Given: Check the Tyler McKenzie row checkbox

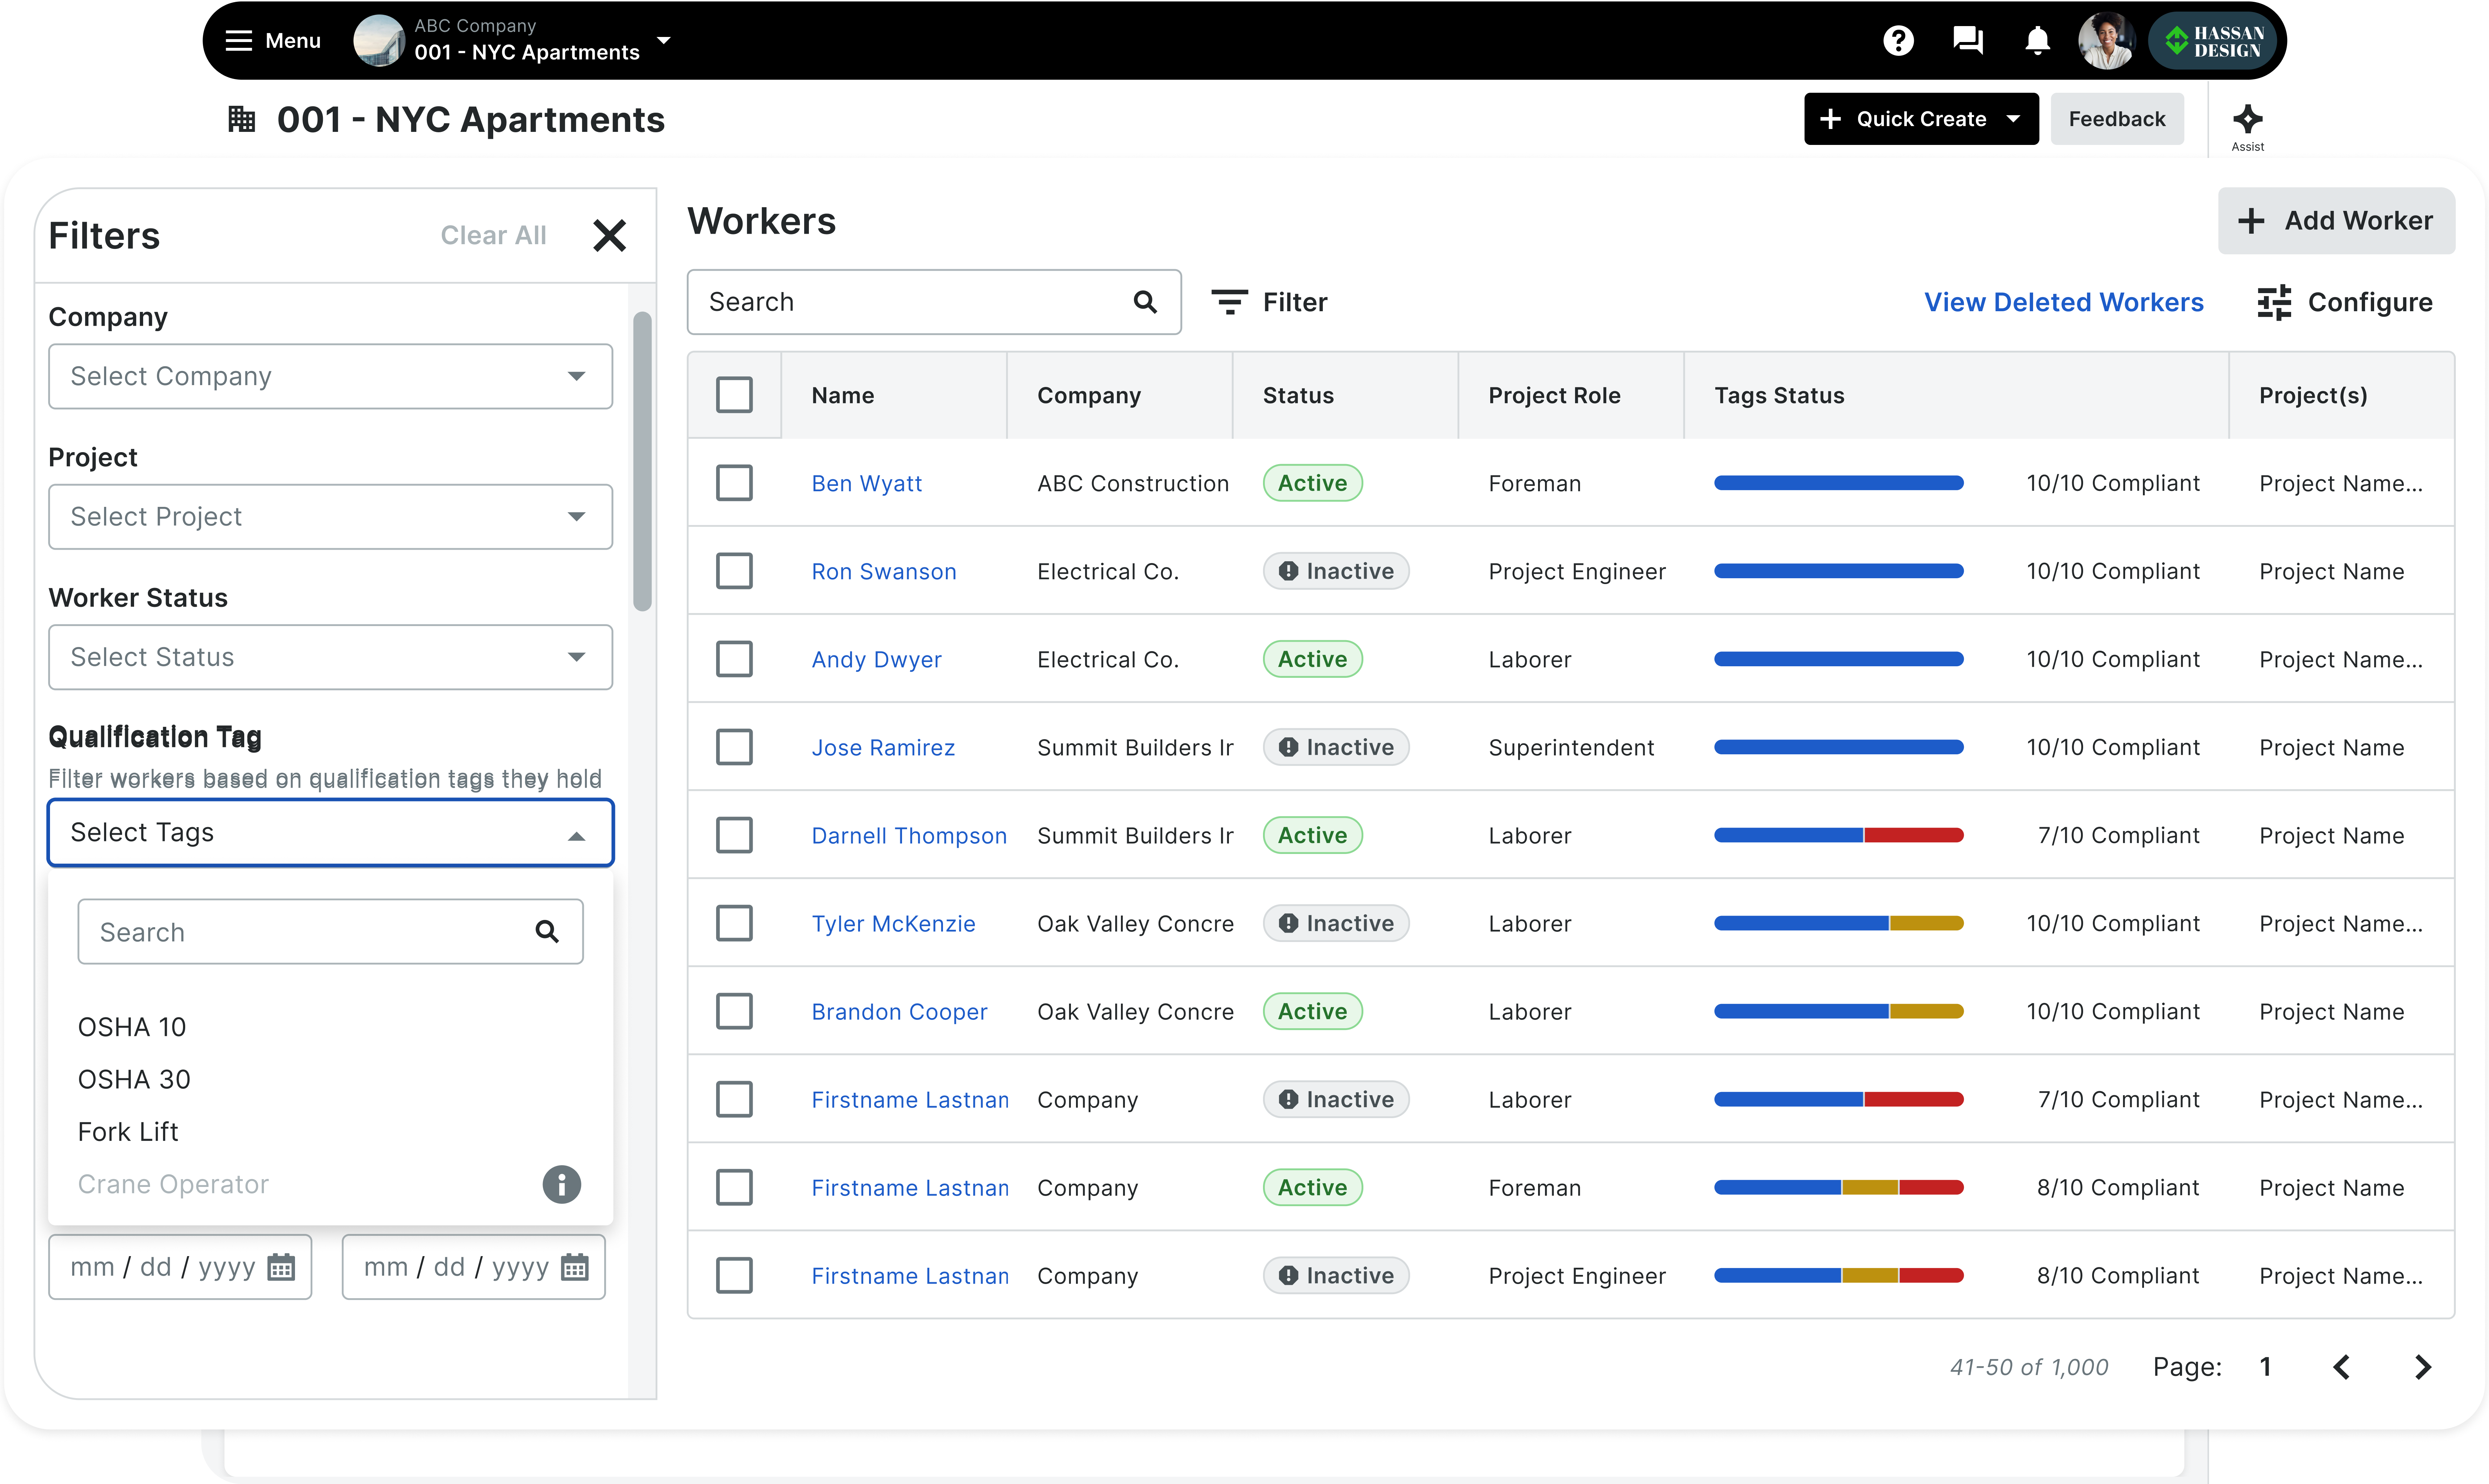Looking at the screenshot, I should (734, 923).
